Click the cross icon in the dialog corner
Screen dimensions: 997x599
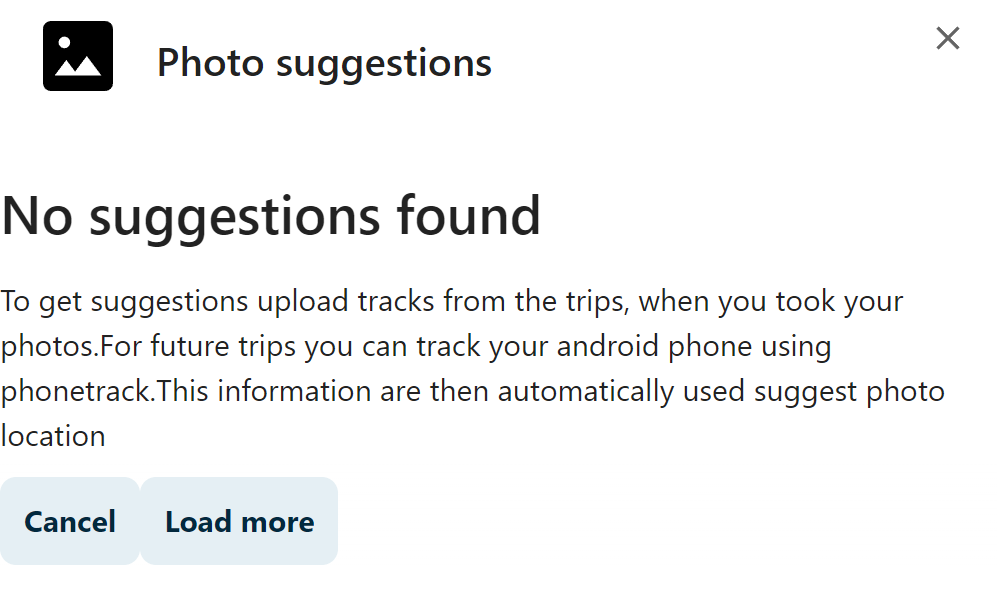(x=947, y=38)
